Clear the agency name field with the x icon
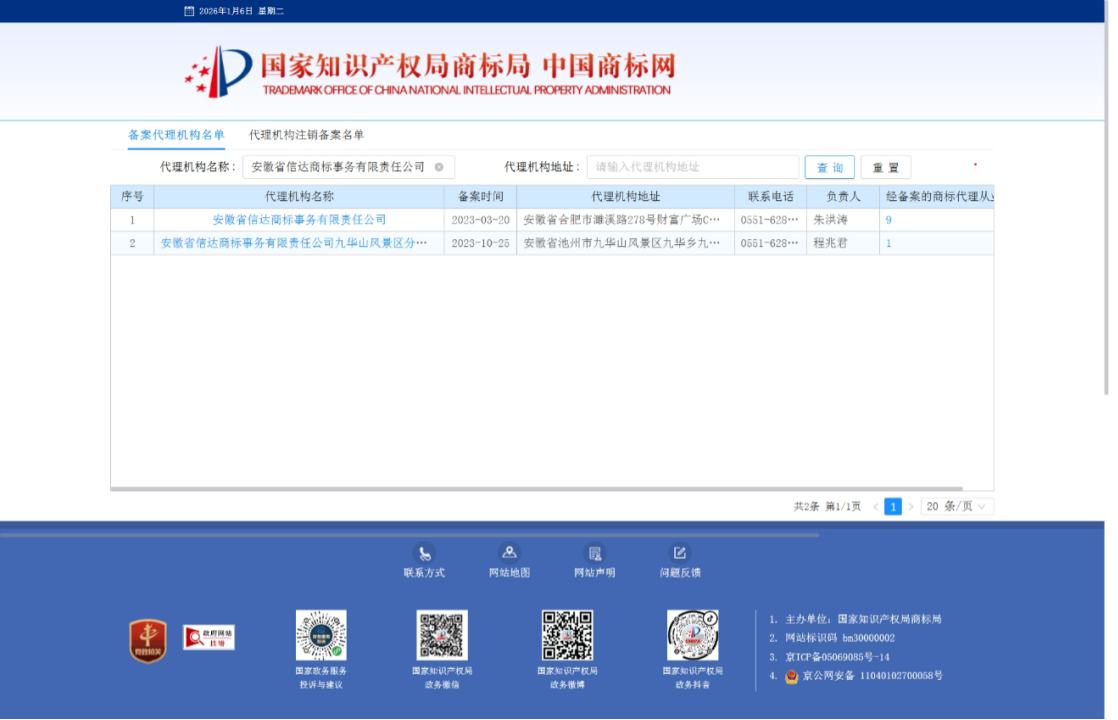Screen dimensions: 1118x720 [x=439, y=167]
